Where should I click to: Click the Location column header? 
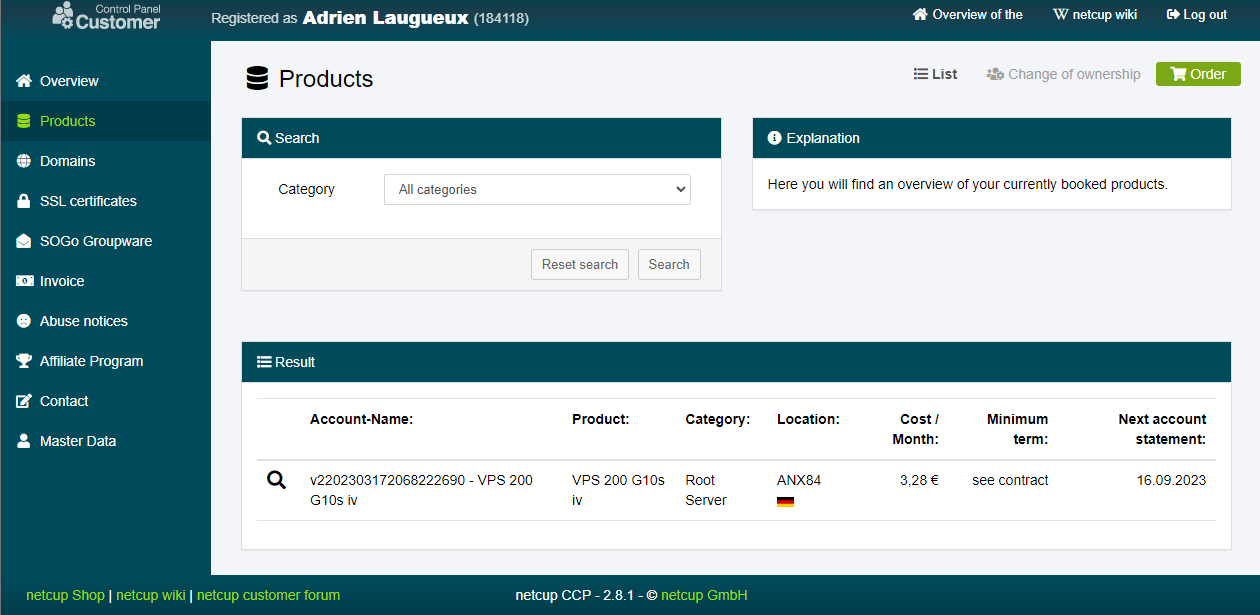pos(808,419)
